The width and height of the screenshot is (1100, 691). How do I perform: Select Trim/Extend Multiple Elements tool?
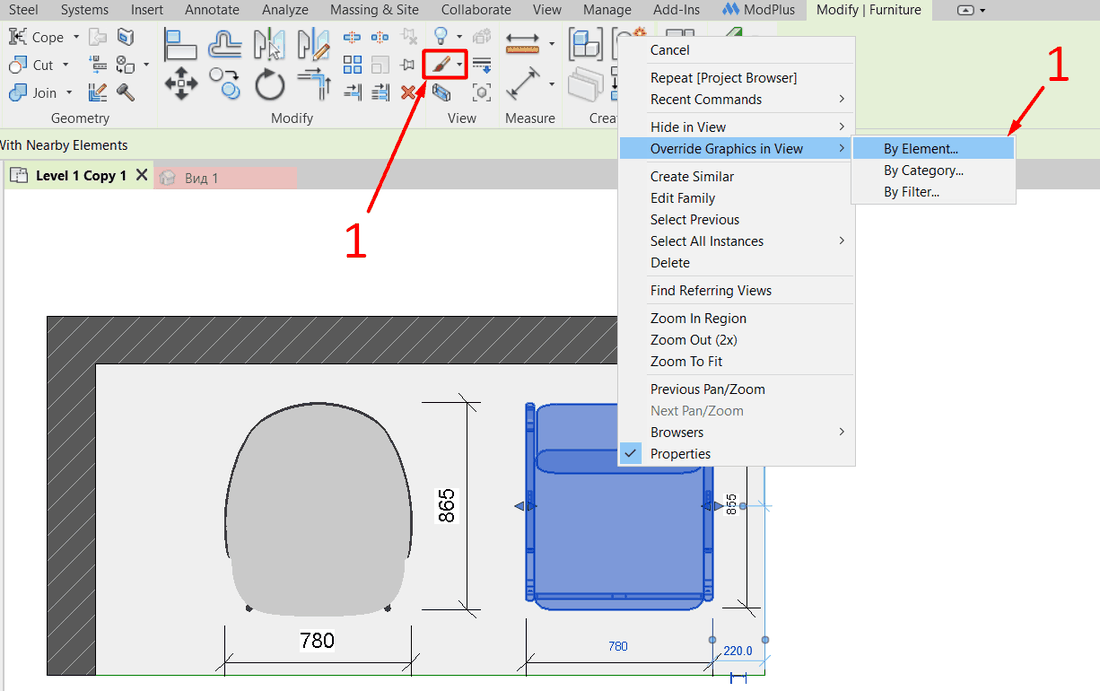point(380,92)
